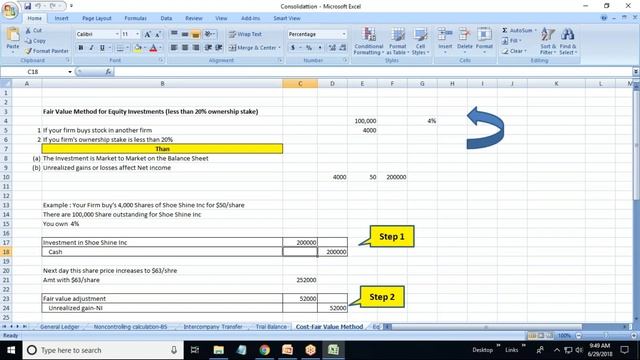Open Cell Styles gallery
The width and height of the screenshot is (640, 360).
(x=420, y=41)
